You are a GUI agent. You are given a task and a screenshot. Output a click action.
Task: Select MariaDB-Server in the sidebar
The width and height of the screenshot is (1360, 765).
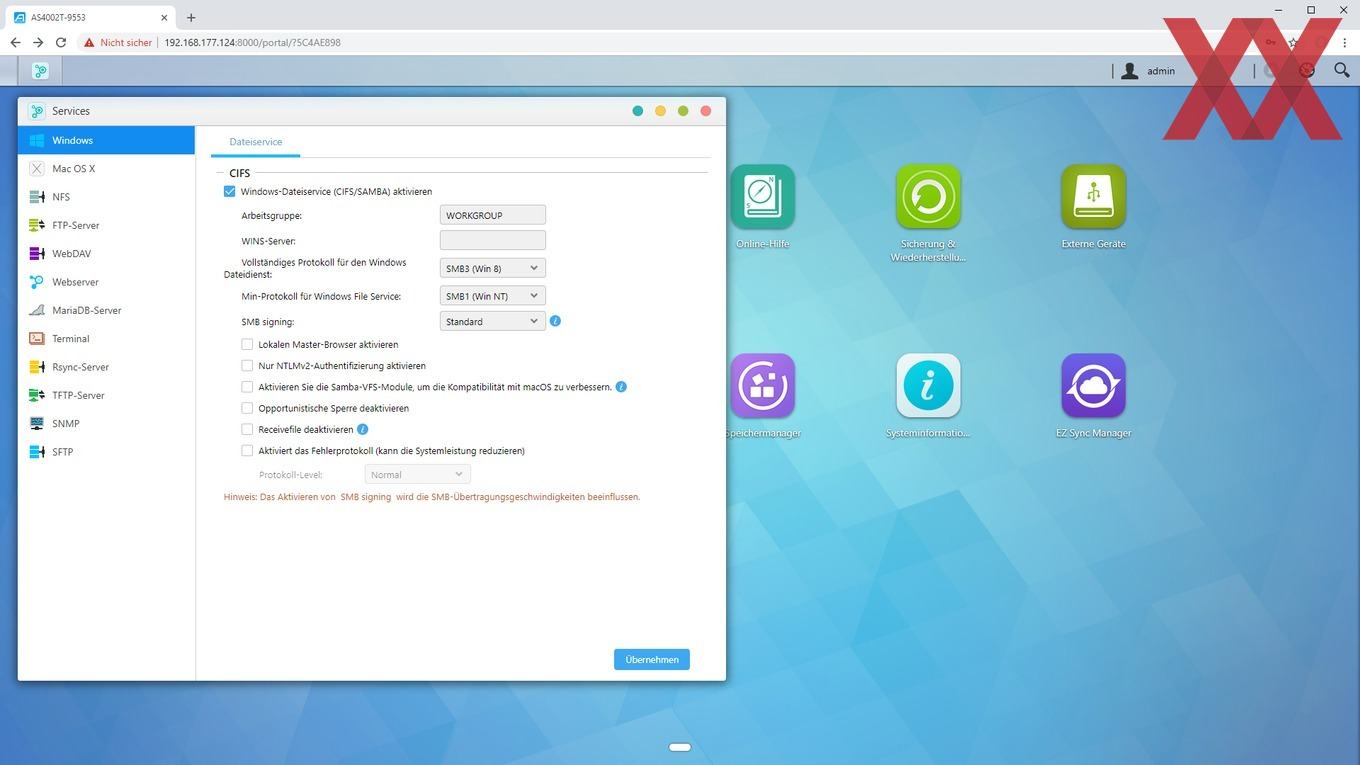(x=106, y=310)
